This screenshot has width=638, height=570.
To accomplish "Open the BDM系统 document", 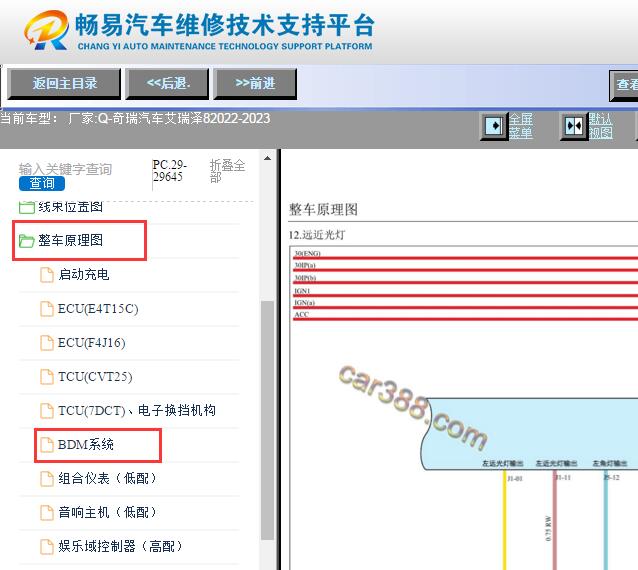I will pyautogui.click(x=85, y=445).
